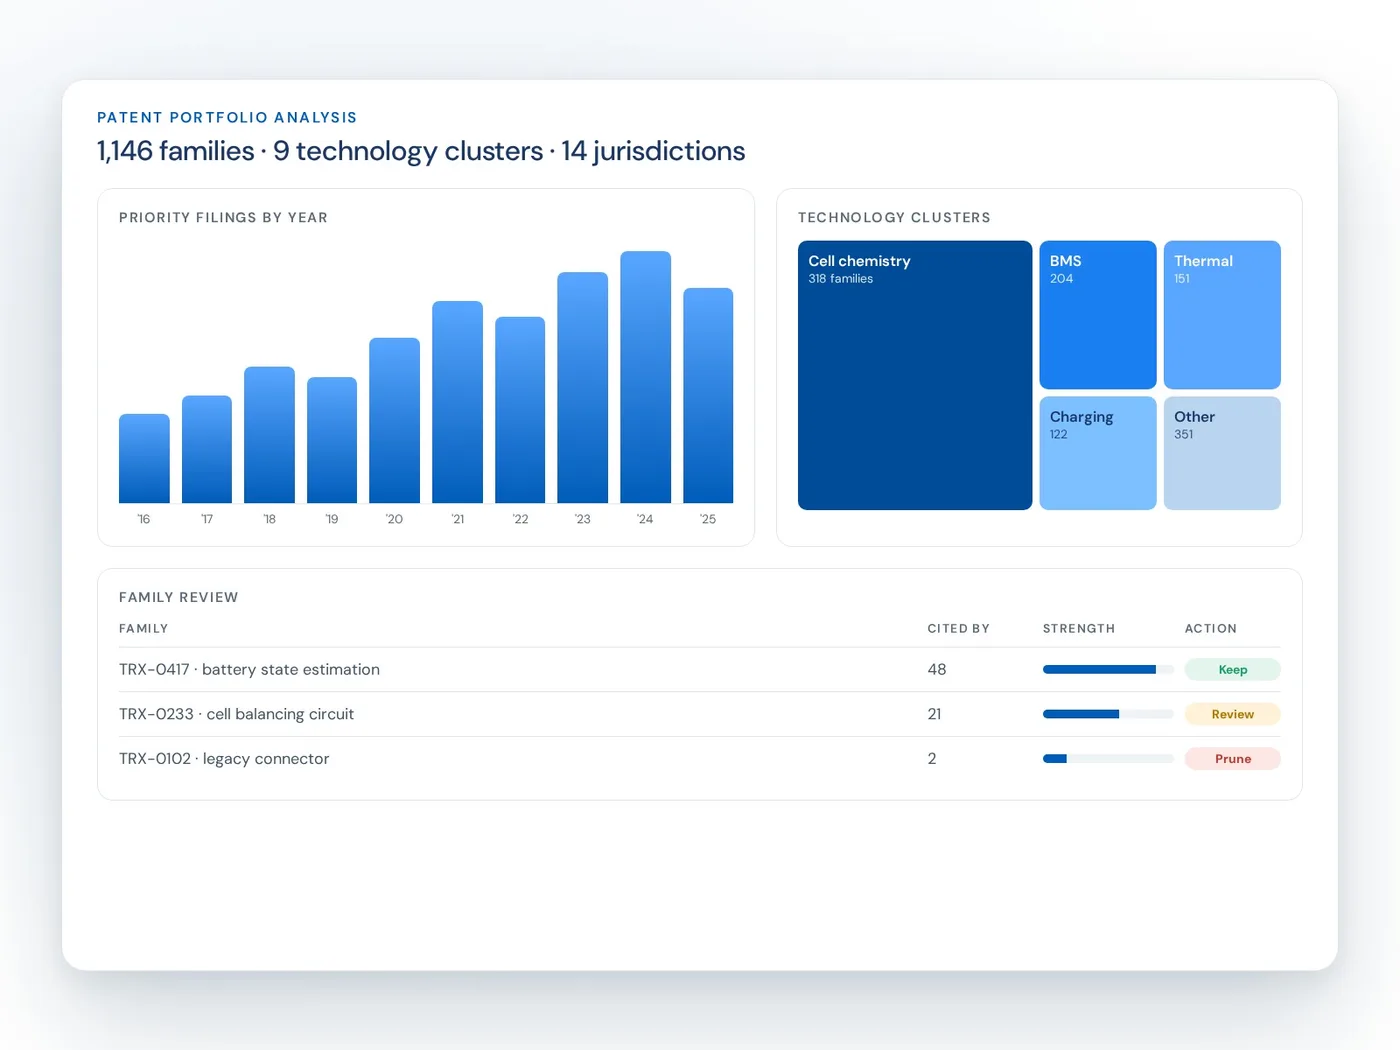This screenshot has height=1050, width=1400.
Task: Select the Charging cluster tile
Action: coord(1098,453)
